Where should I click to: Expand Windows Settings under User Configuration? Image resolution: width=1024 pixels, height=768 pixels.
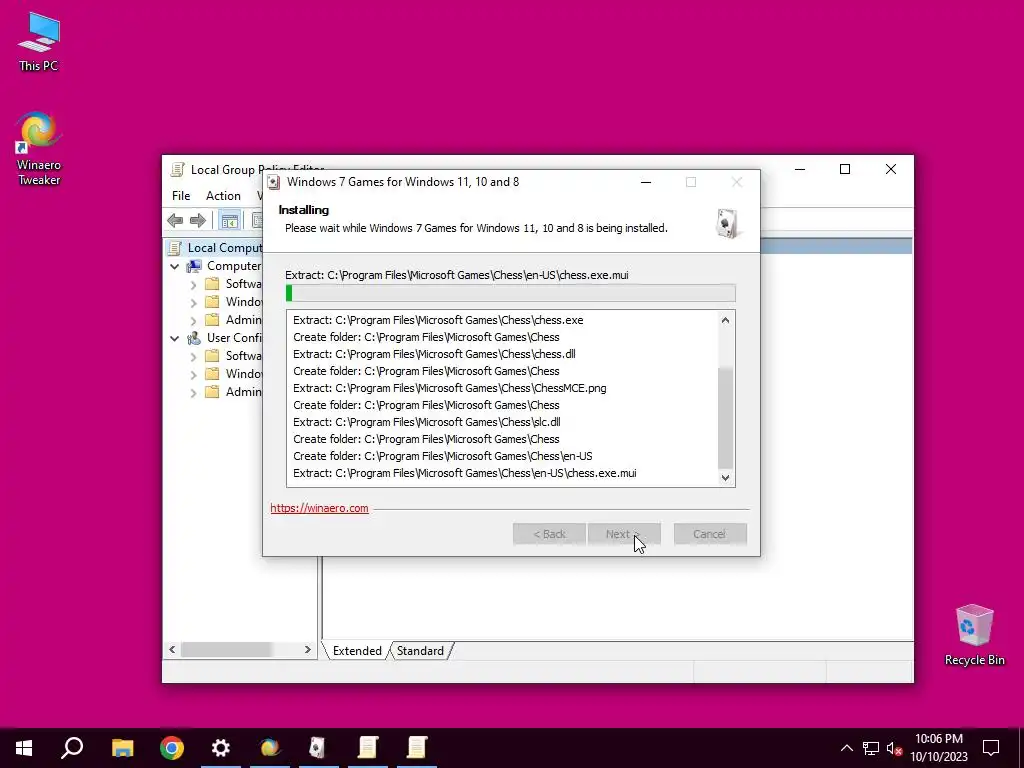point(193,375)
